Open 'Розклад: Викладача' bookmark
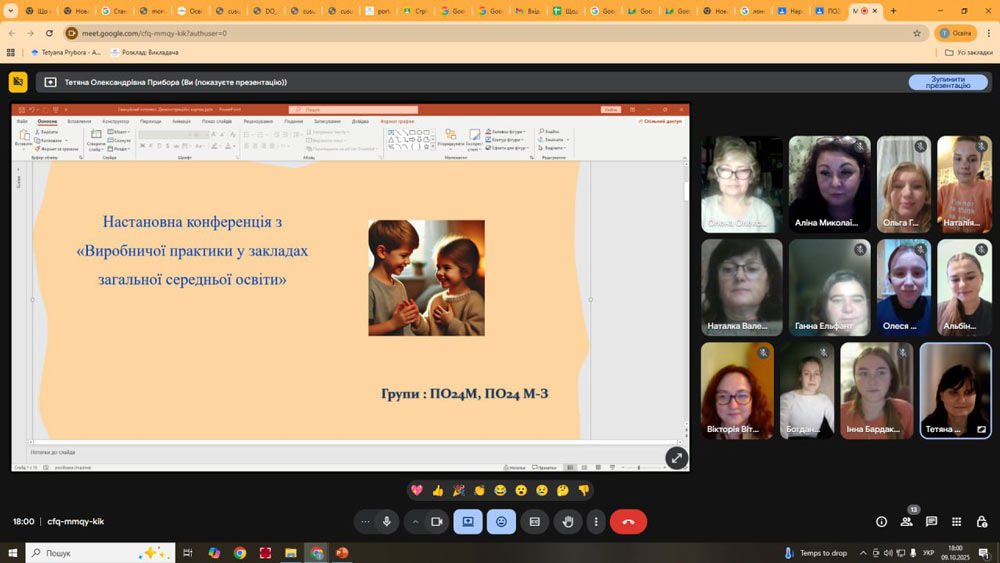This screenshot has width=1000, height=563. coord(145,52)
